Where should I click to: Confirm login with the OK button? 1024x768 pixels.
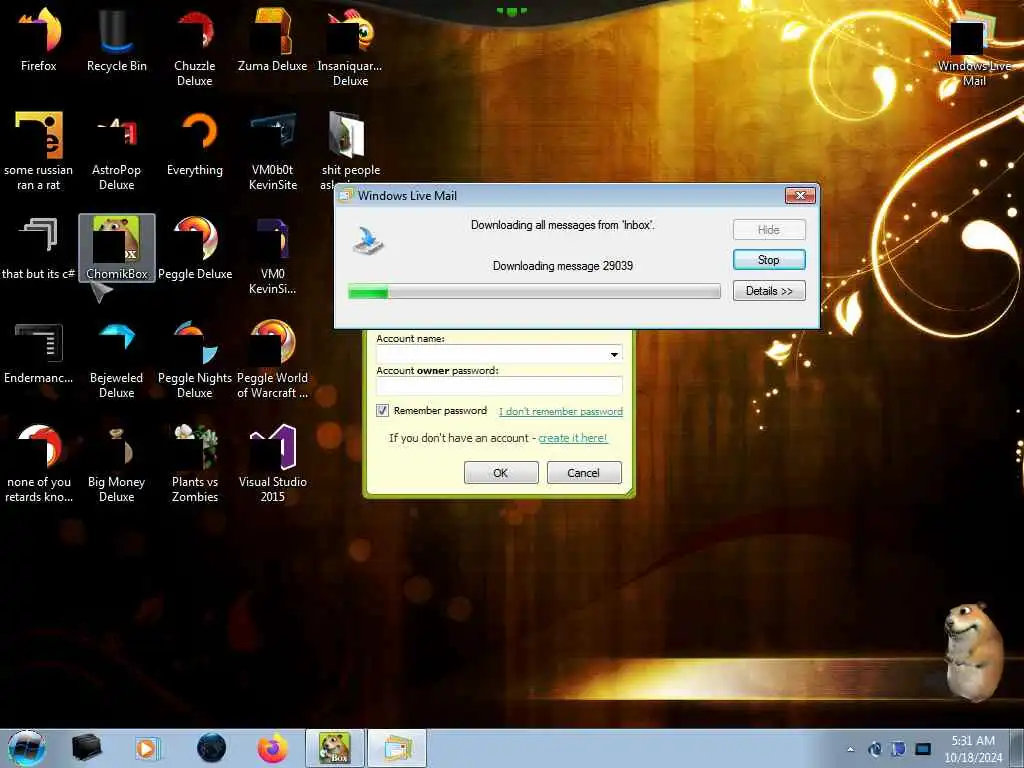(501, 473)
